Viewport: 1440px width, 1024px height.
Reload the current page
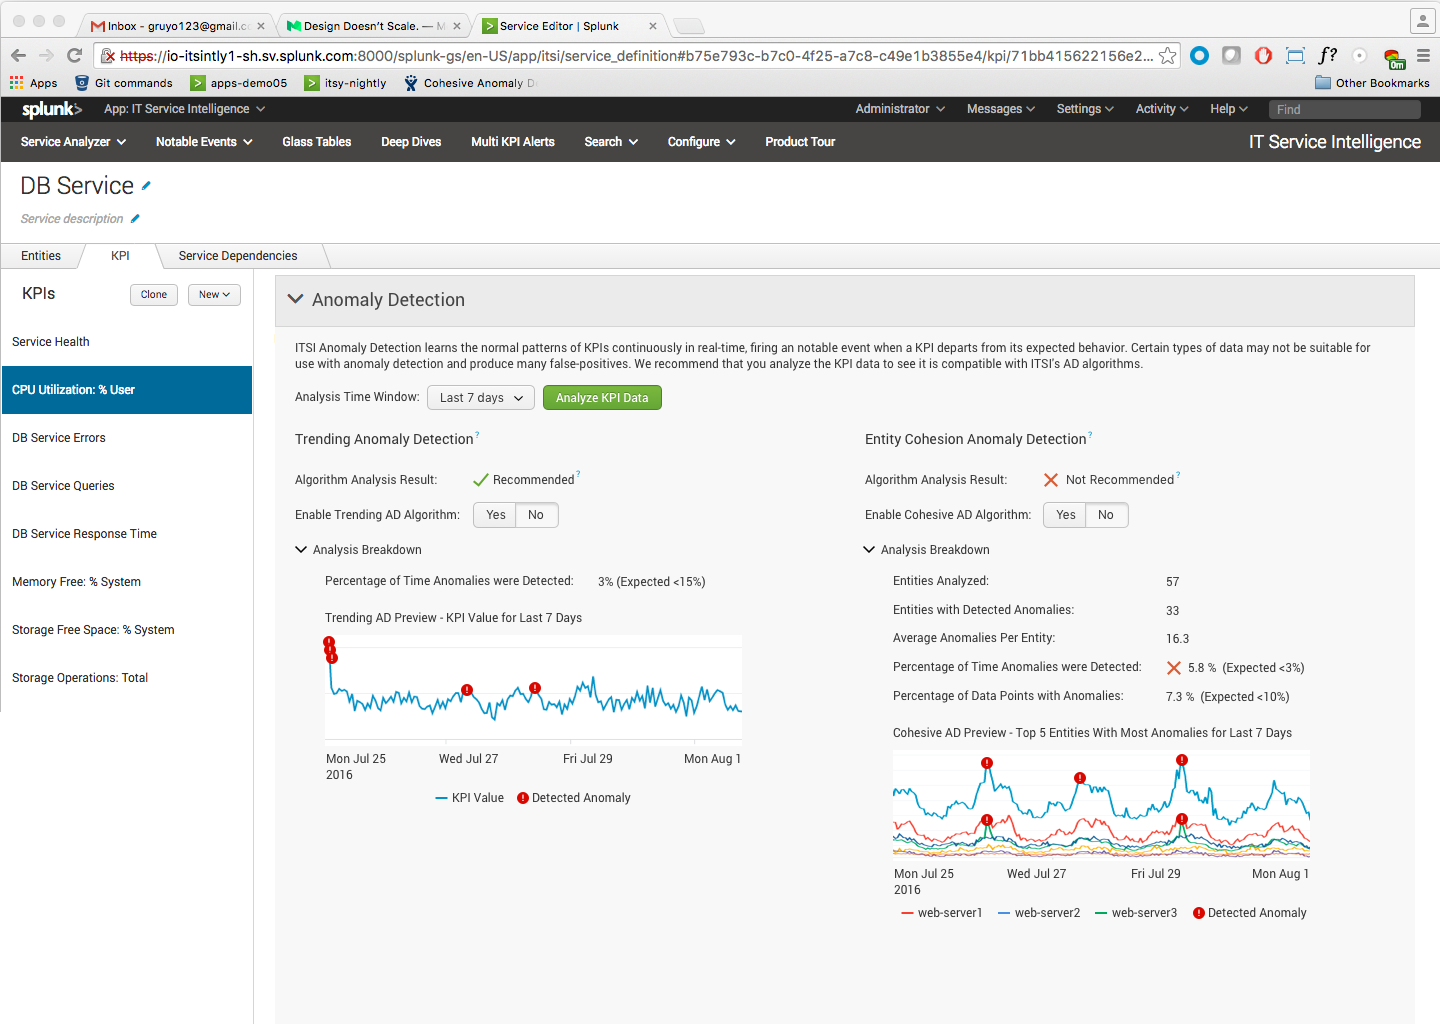tap(74, 56)
